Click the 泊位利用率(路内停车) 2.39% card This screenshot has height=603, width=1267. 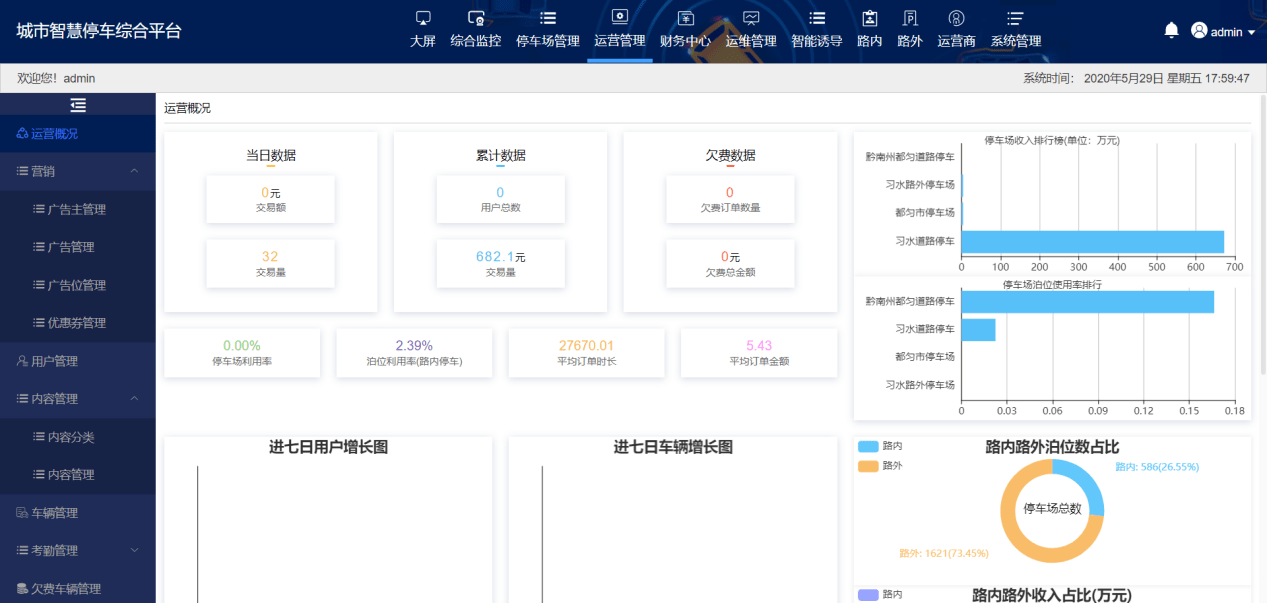tap(414, 353)
